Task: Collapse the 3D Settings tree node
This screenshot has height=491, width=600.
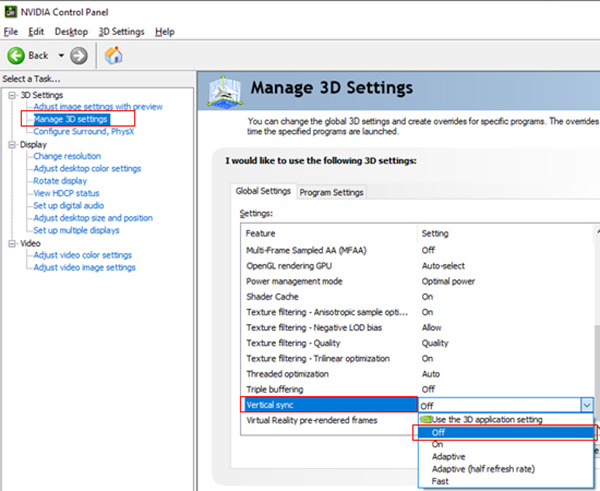Action: [12, 95]
